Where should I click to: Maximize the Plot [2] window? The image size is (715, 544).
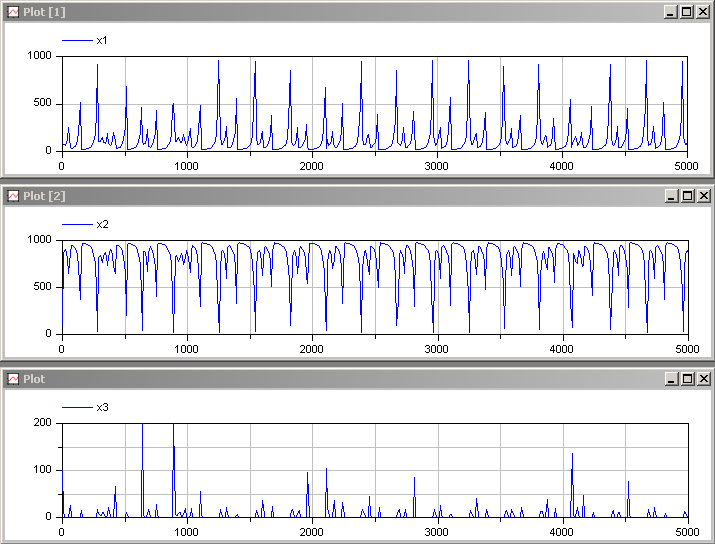(x=687, y=196)
